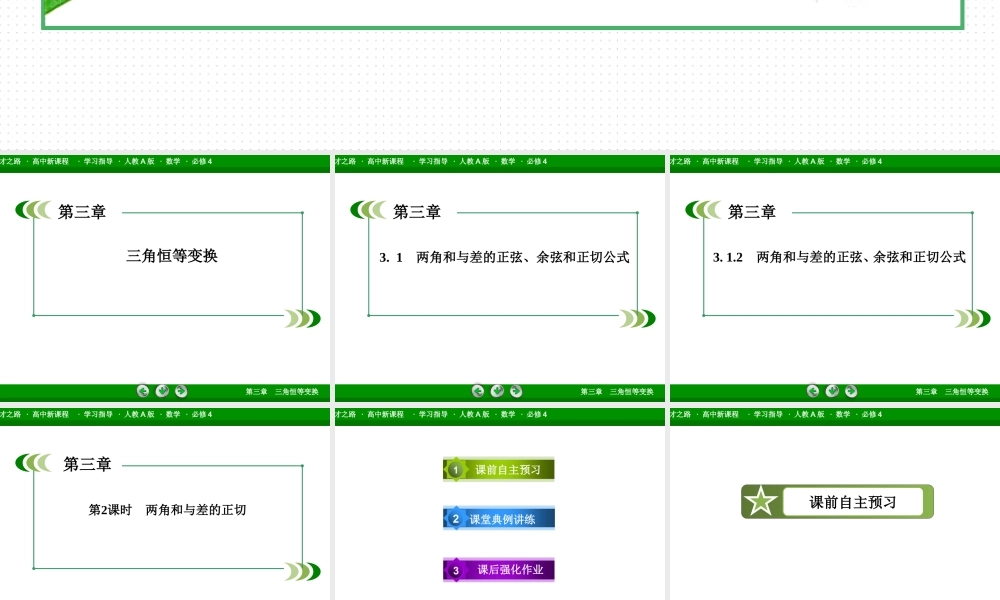Click the forward arrow icon on slide 2
Screen dimensions: 1000x600
tap(516, 391)
